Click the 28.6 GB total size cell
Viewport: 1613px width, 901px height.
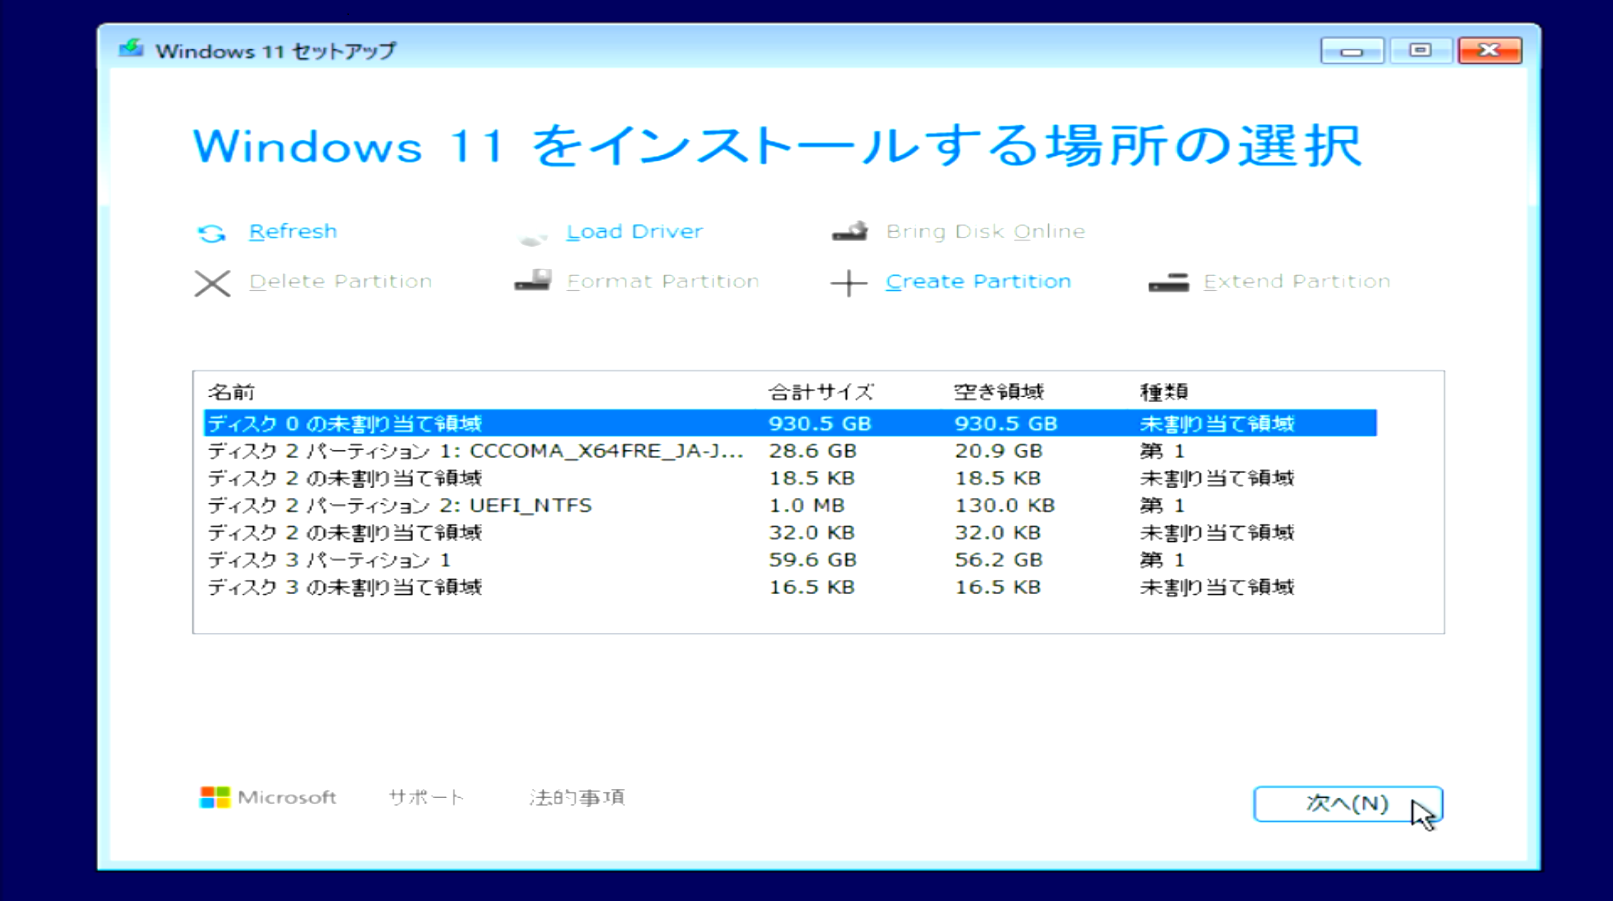813,451
